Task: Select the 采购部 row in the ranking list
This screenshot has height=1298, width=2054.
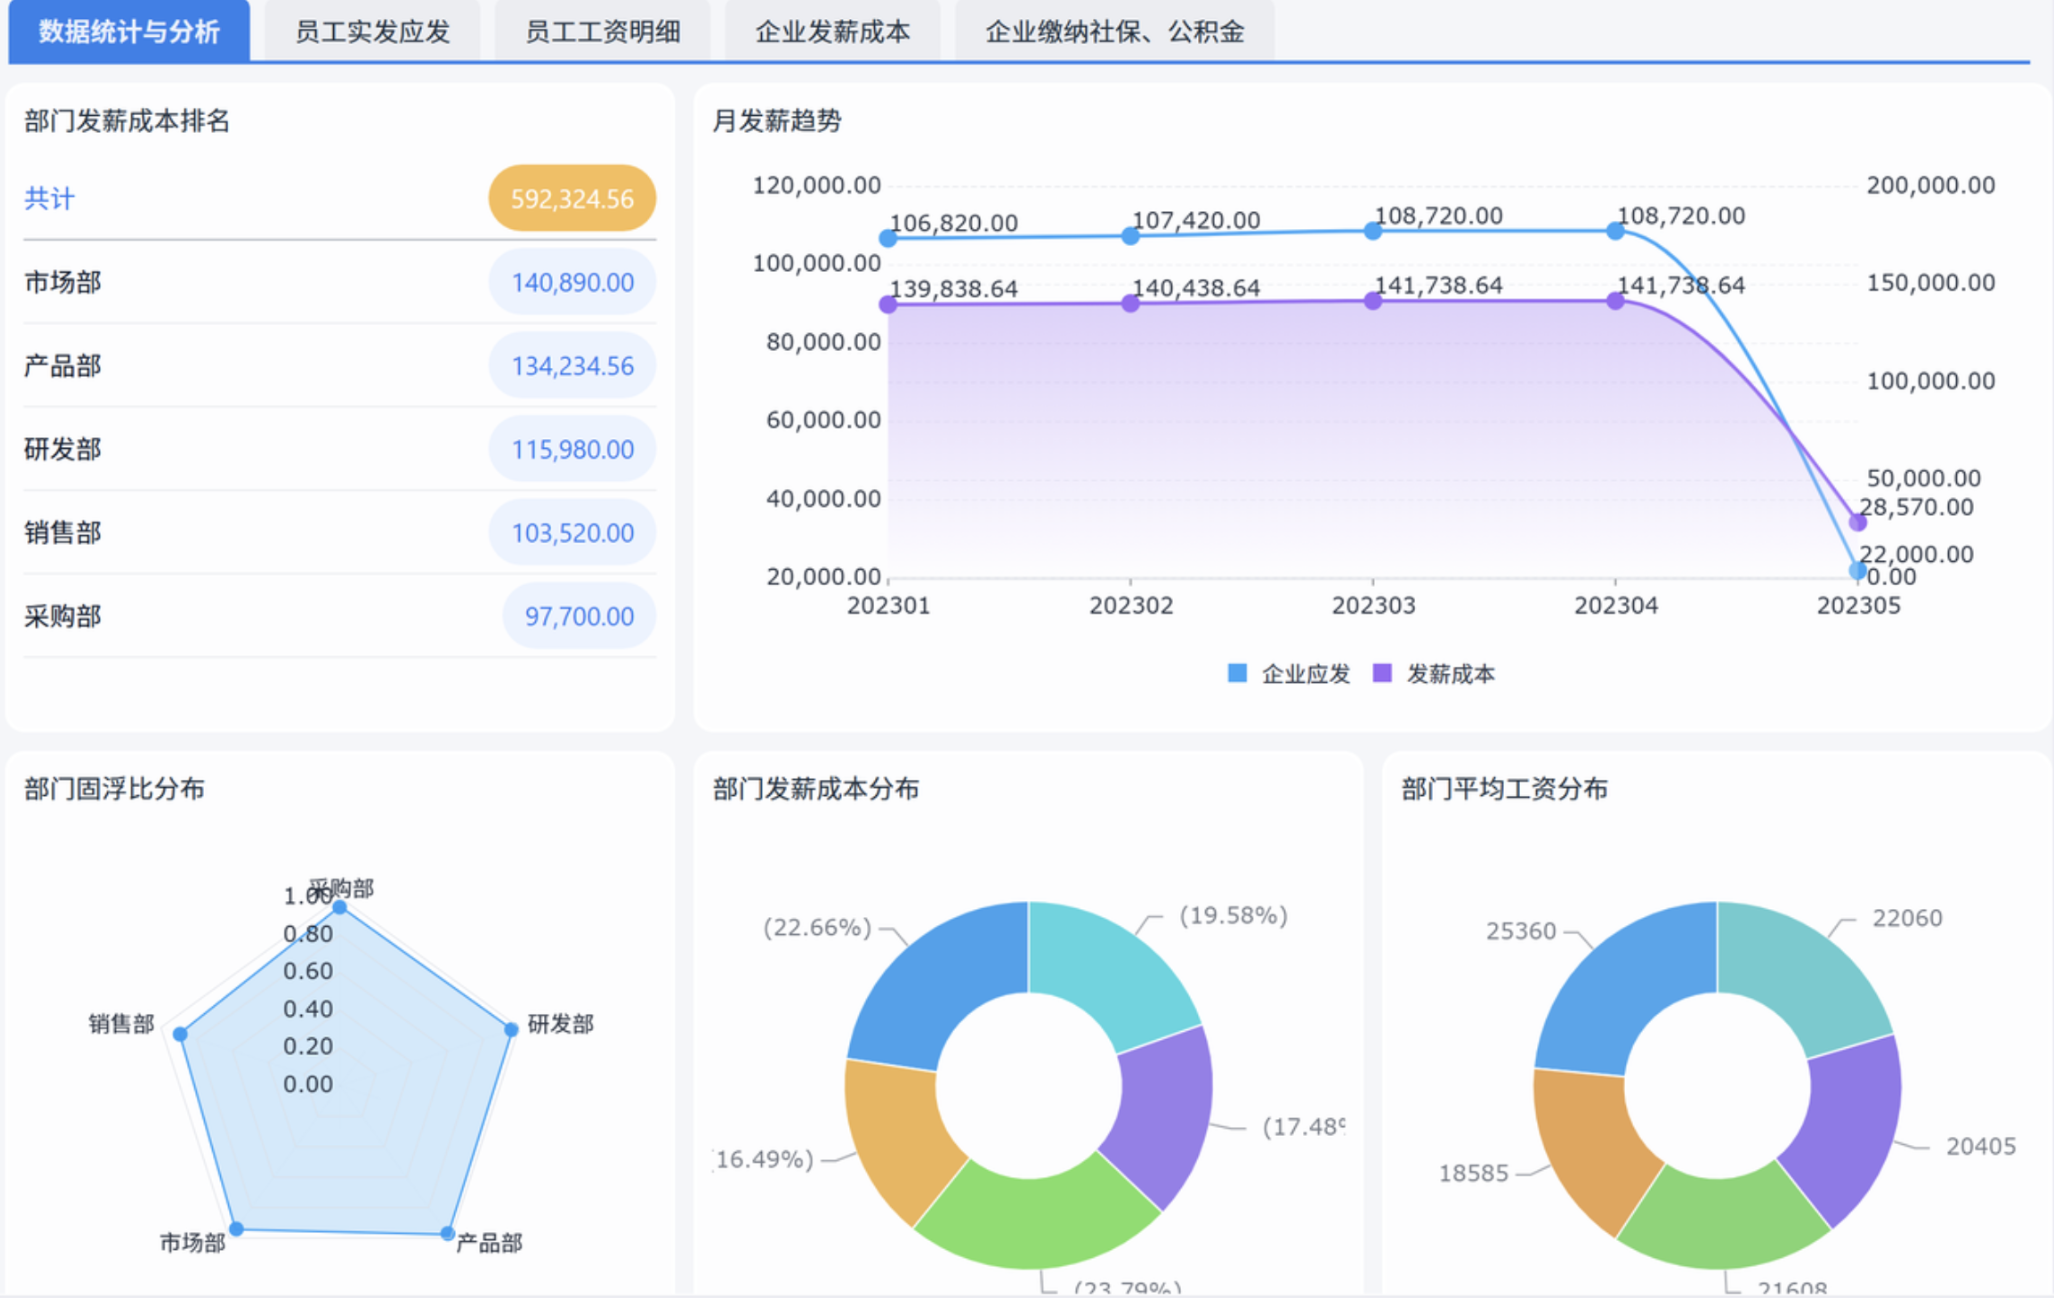Action: tap(340, 616)
